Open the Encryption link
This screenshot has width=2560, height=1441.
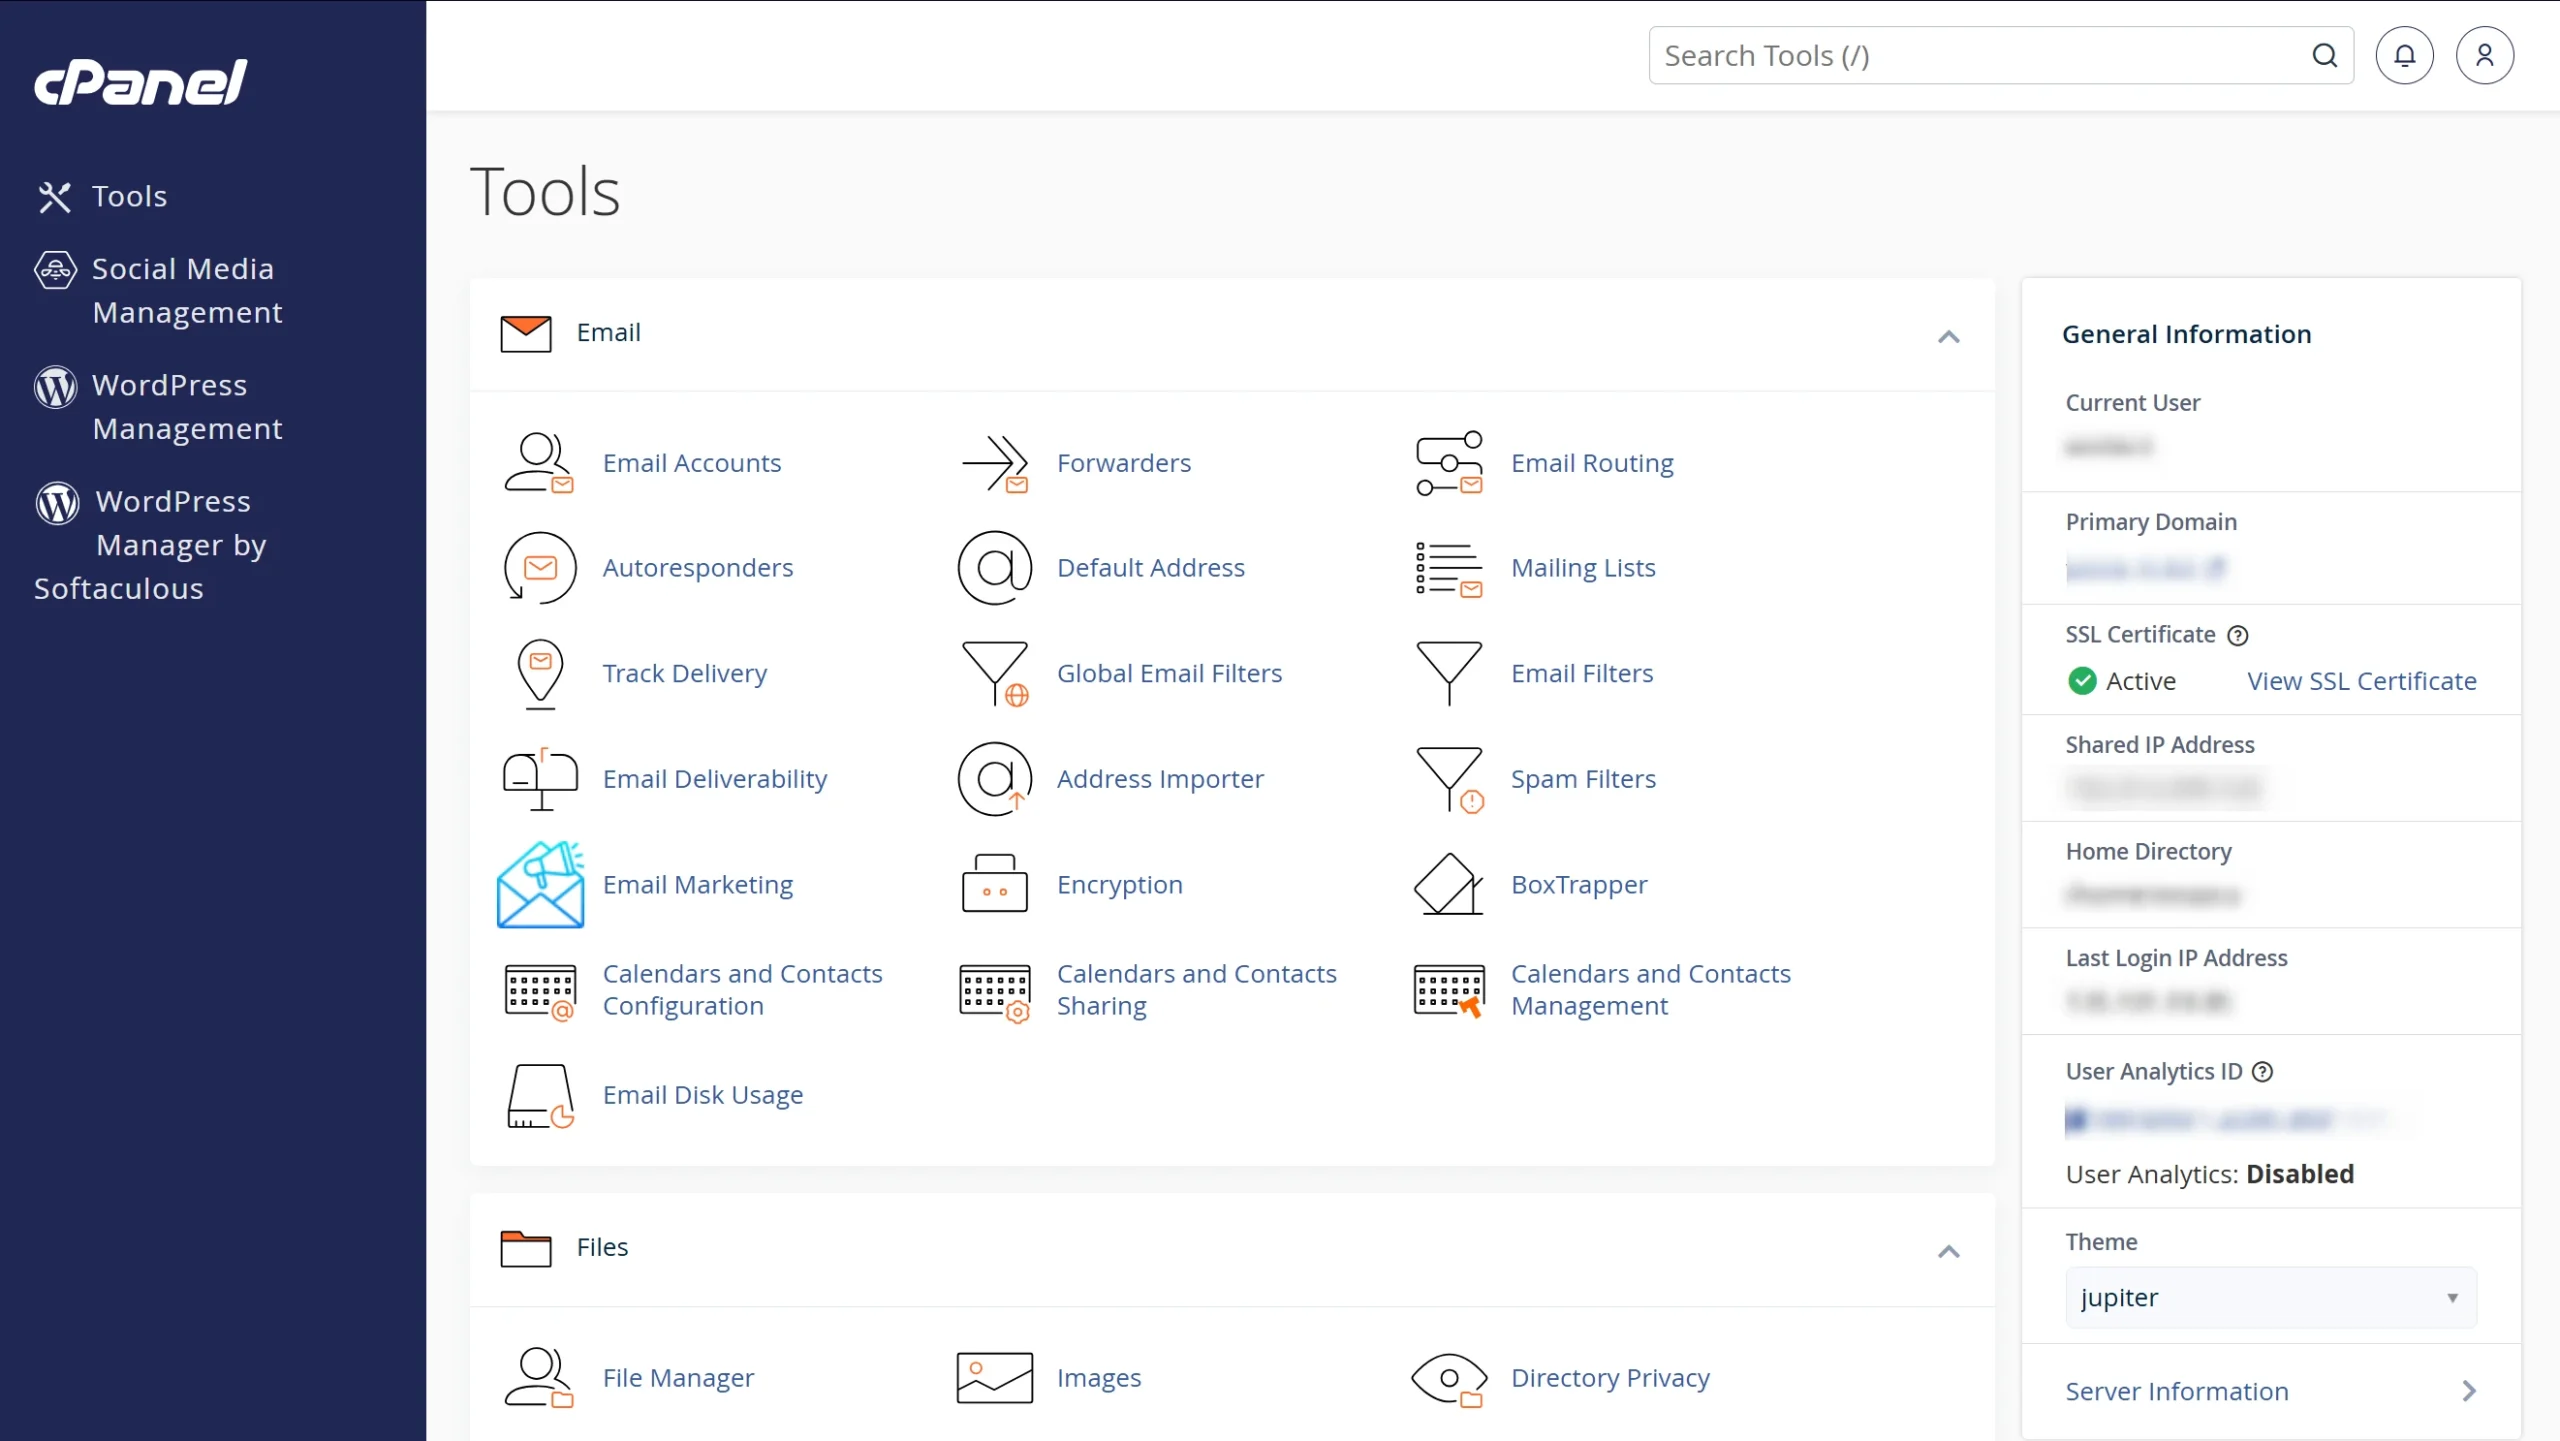coord(1120,885)
